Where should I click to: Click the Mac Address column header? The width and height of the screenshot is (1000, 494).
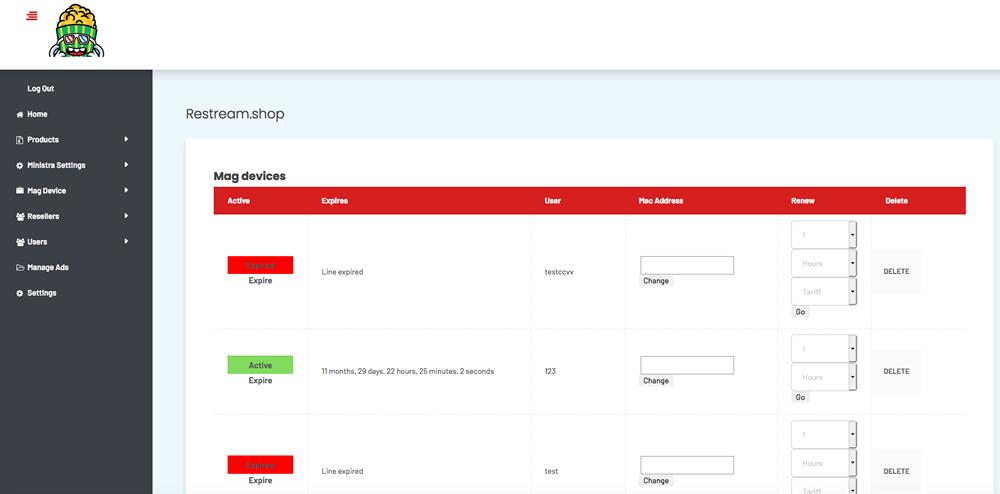(x=661, y=201)
